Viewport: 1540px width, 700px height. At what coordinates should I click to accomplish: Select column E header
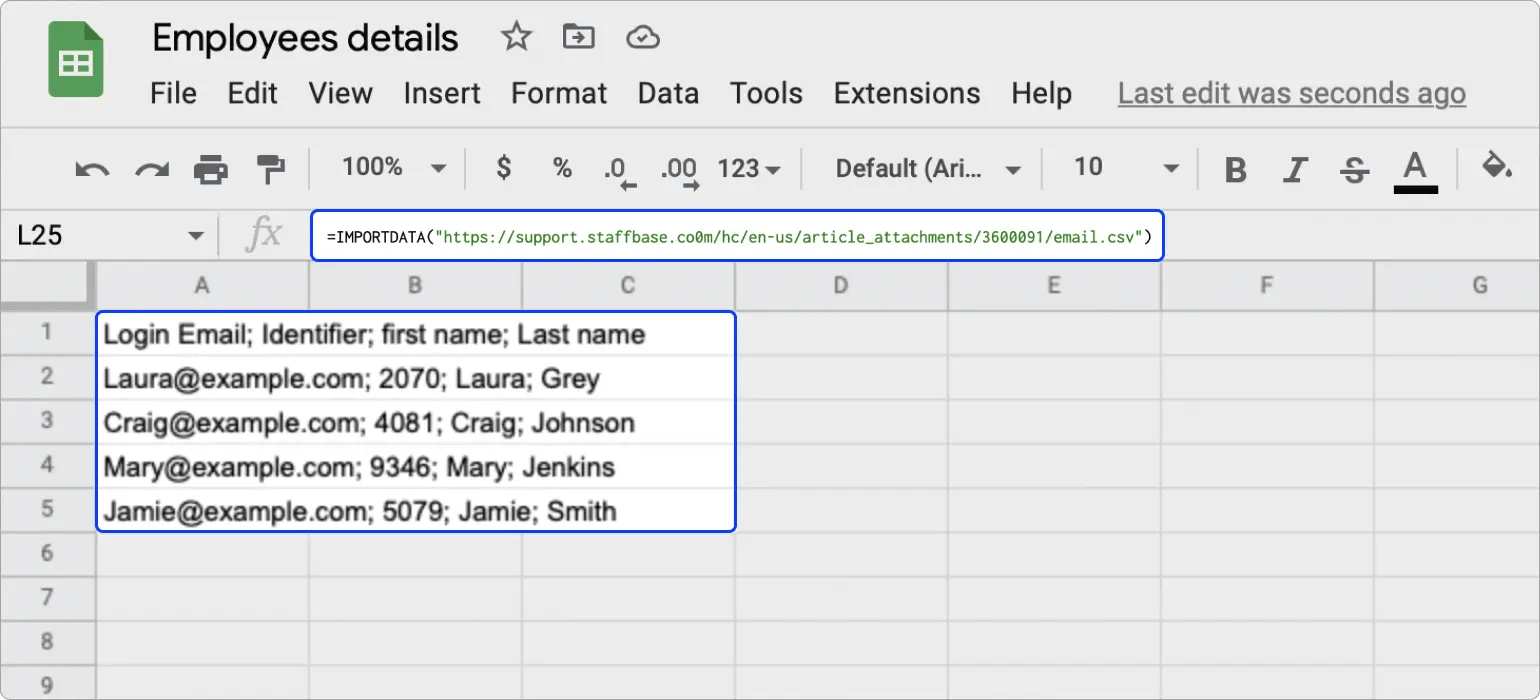tap(1054, 286)
